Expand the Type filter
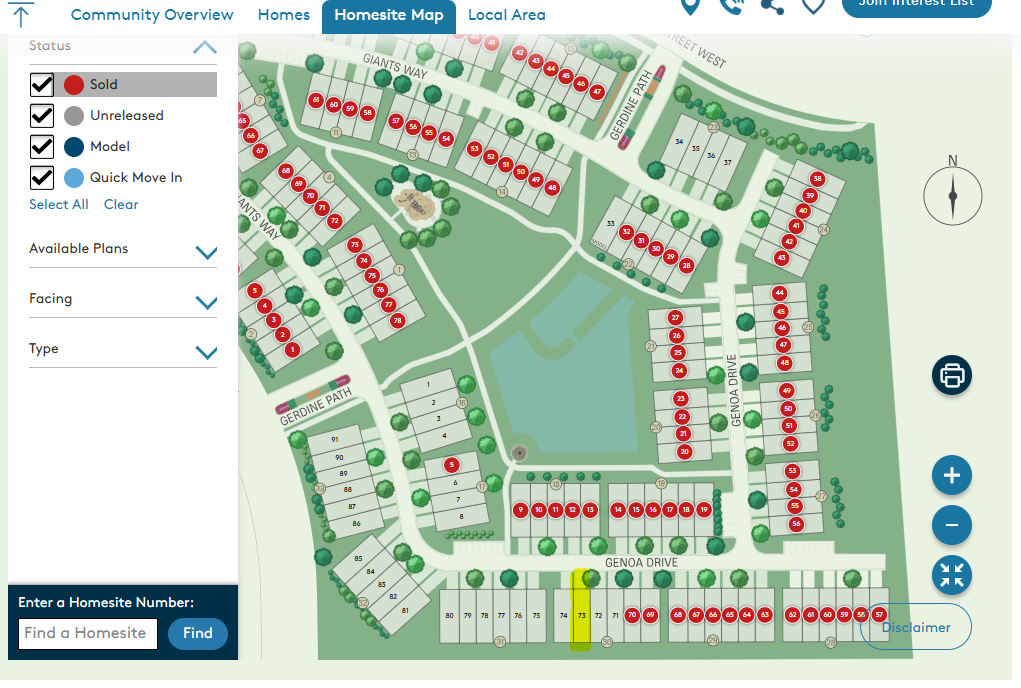 pyautogui.click(x=206, y=353)
